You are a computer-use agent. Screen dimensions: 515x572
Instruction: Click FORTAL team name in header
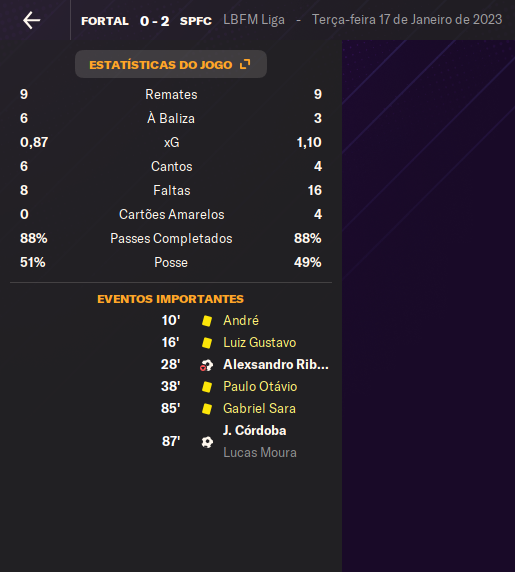105,21
